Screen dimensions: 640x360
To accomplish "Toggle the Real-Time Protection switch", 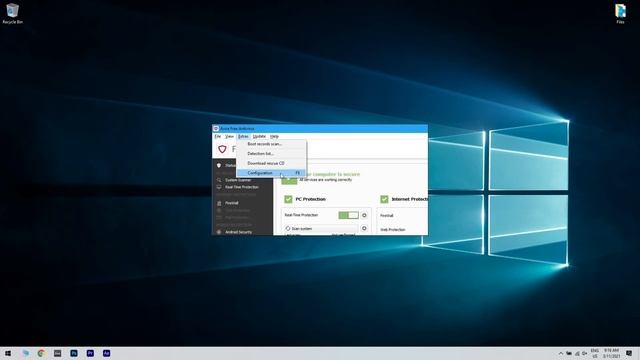I will (348, 215).
